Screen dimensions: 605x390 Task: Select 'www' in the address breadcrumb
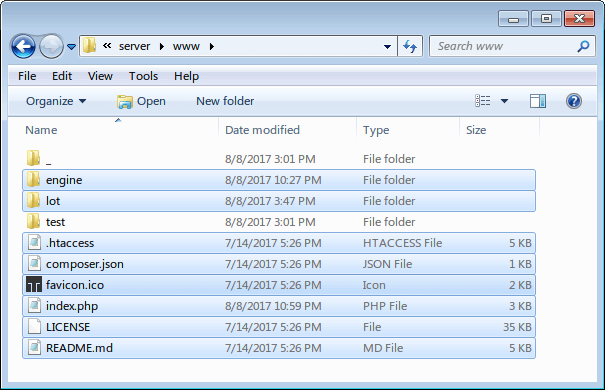click(x=186, y=46)
